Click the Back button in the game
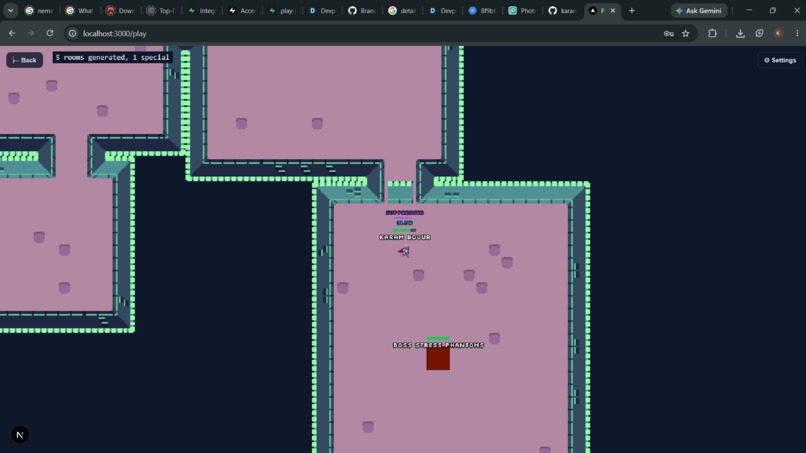Screen dimensions: 806x453 (x=24, y=60)
